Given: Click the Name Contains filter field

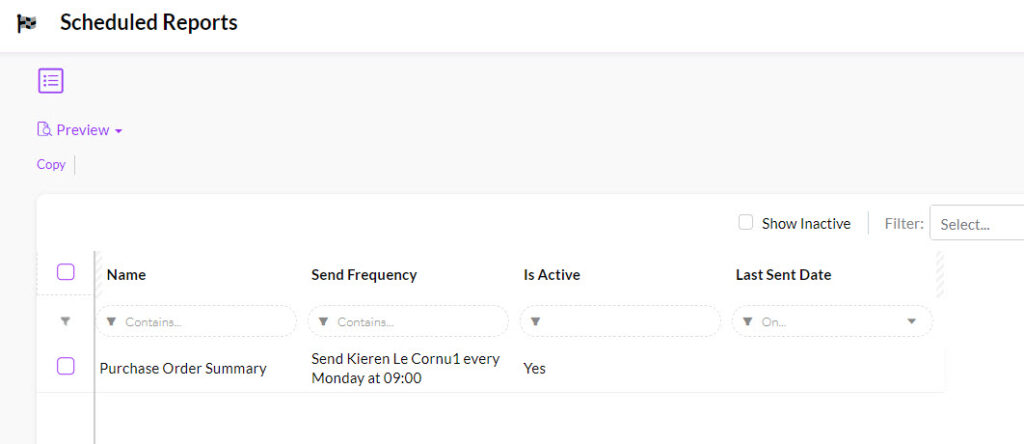Looking at the screenshot, I should tap(197, 321).
